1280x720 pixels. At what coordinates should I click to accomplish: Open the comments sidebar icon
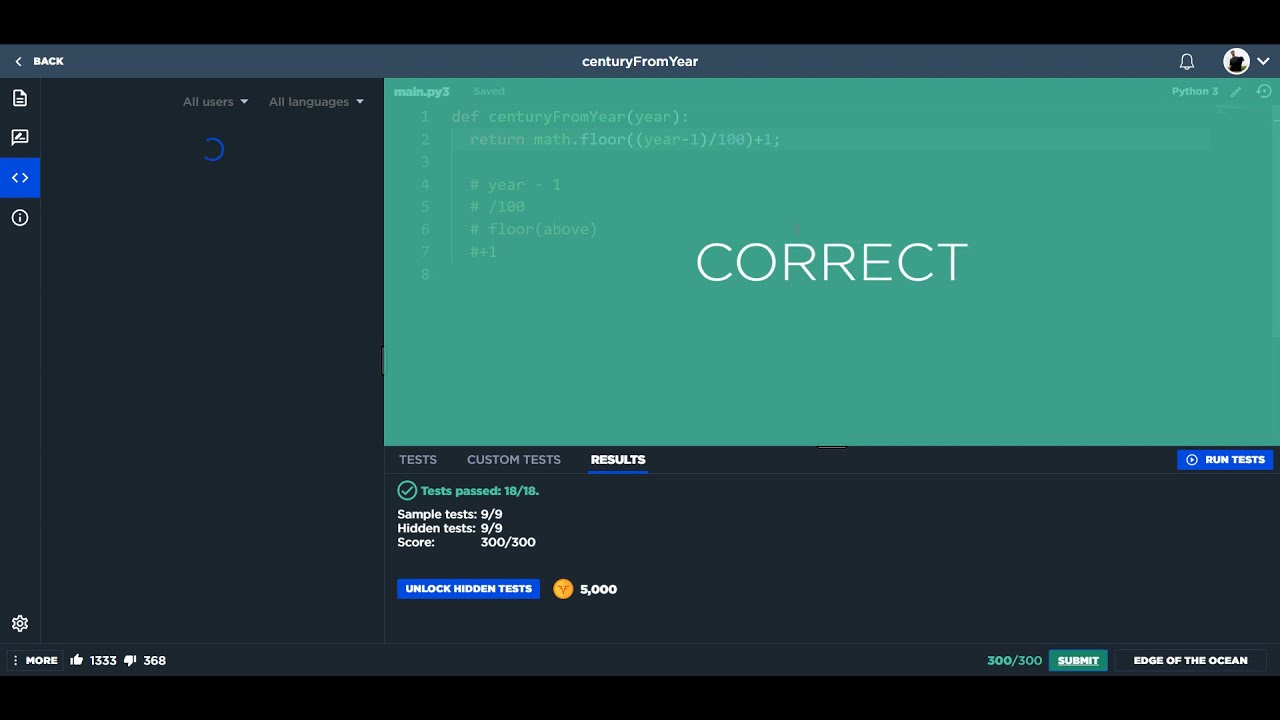(x=20, y=138)
